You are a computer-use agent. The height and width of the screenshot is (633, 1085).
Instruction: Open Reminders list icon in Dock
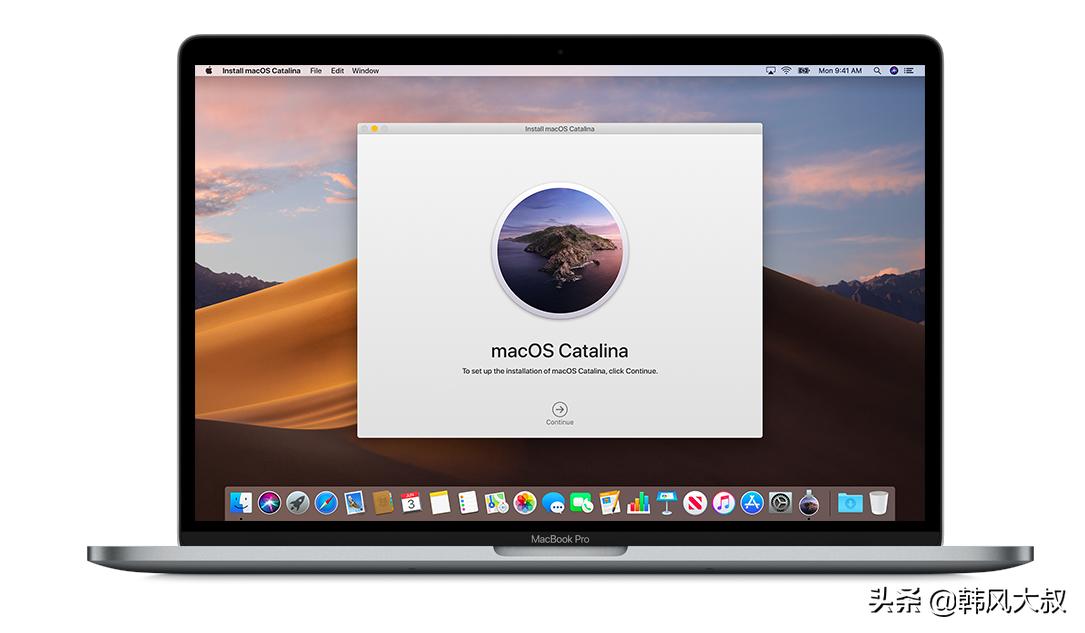tap(468, 503)
